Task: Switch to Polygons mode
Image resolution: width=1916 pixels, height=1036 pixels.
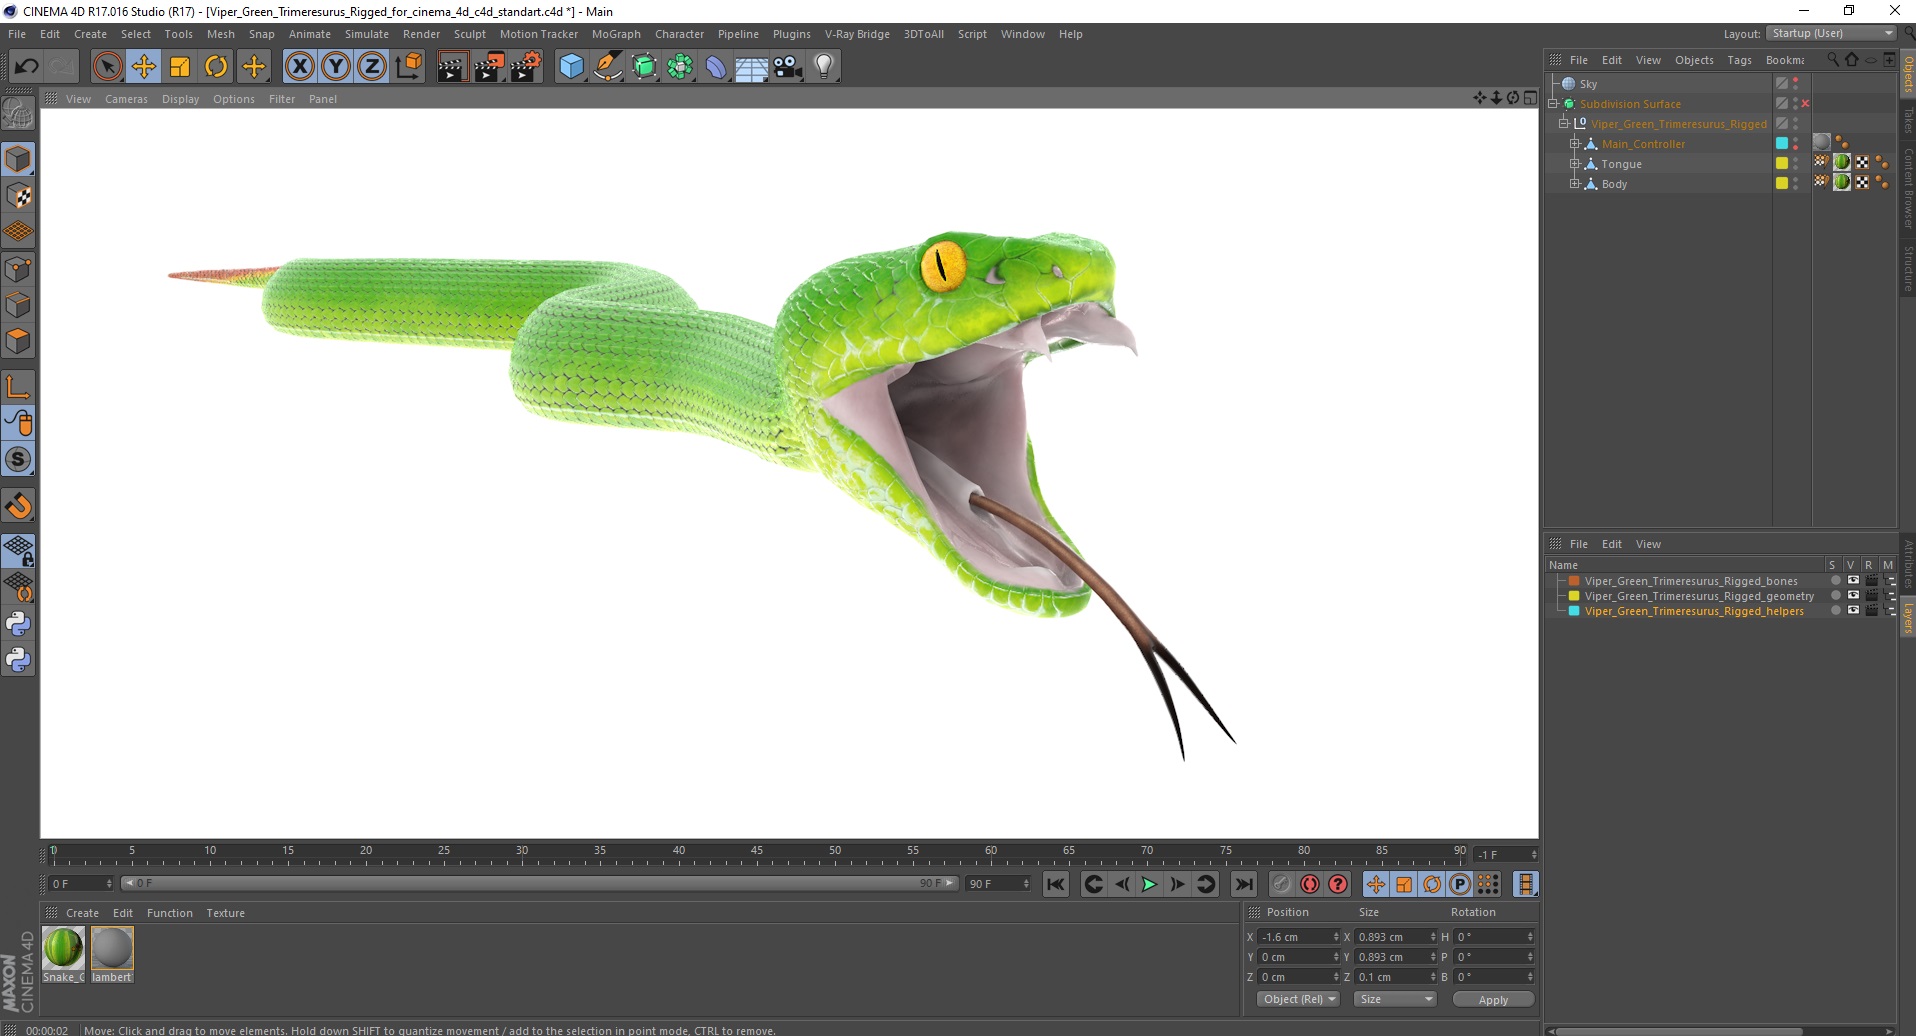Action: (18, 341)
